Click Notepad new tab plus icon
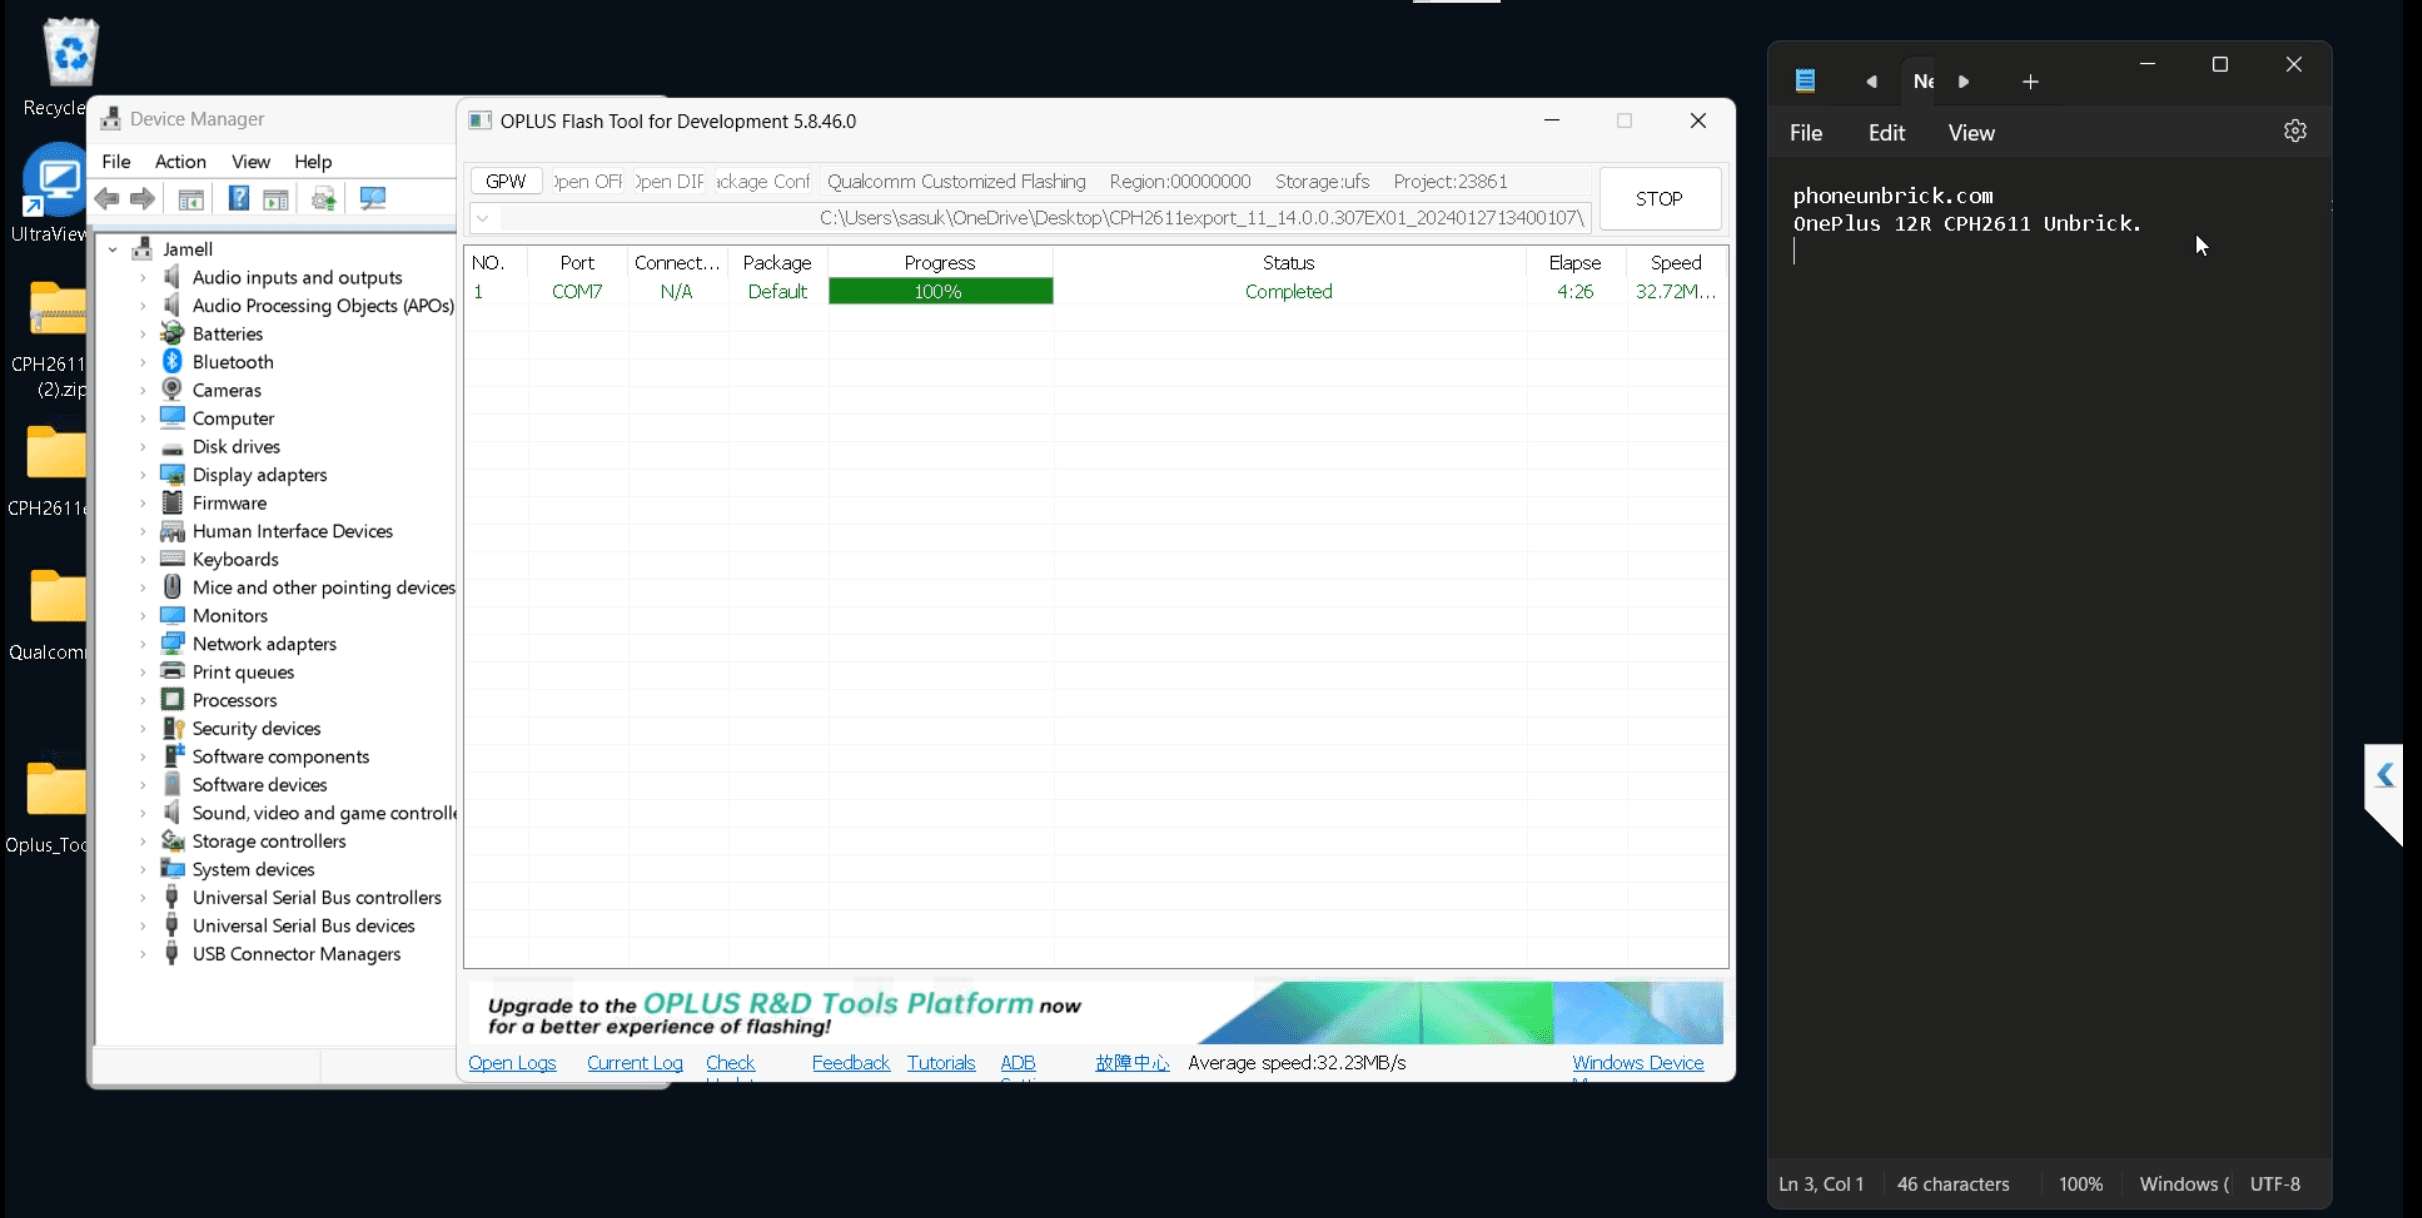The width and height of the screenshot is (2422, 1218). pyautogui.click(x=2030, y=82)
